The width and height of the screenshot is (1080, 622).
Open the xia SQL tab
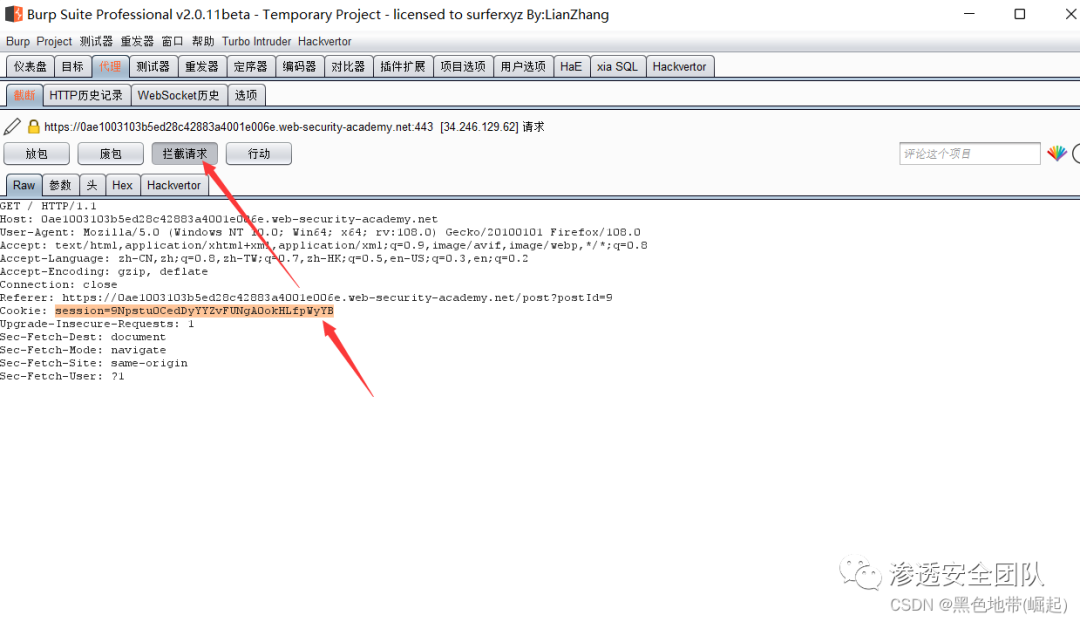pyautogui.click(x=617, y=67)
